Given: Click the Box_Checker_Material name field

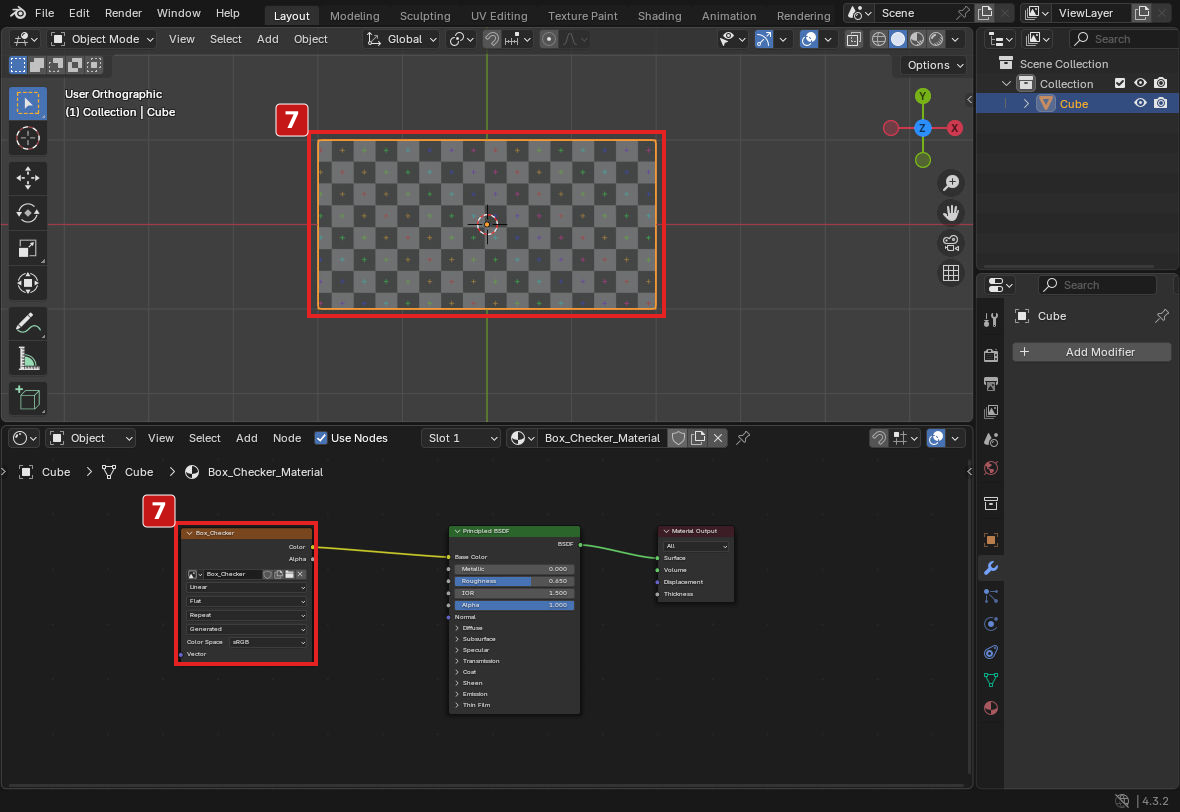Looking at the screenshot, I should [x=602, y=438].
